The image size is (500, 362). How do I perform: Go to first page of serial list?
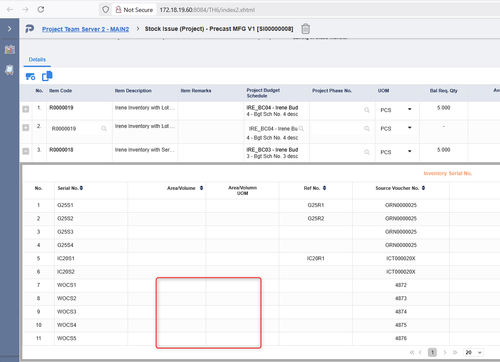coord(412,352)
